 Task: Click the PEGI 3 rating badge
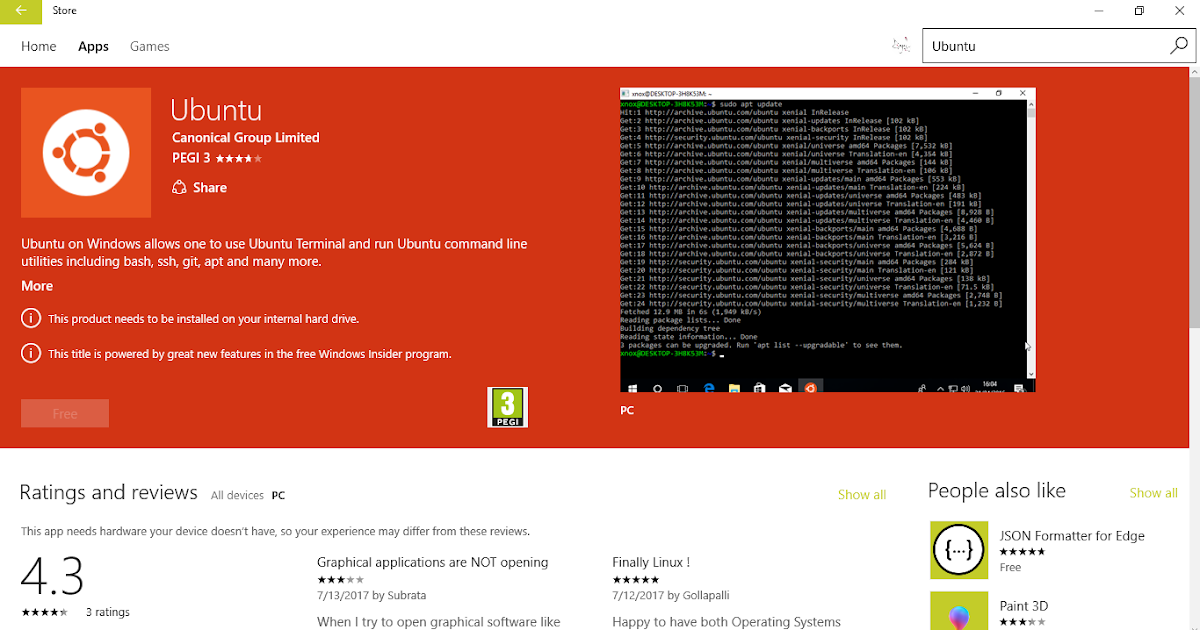coord(507,406)
